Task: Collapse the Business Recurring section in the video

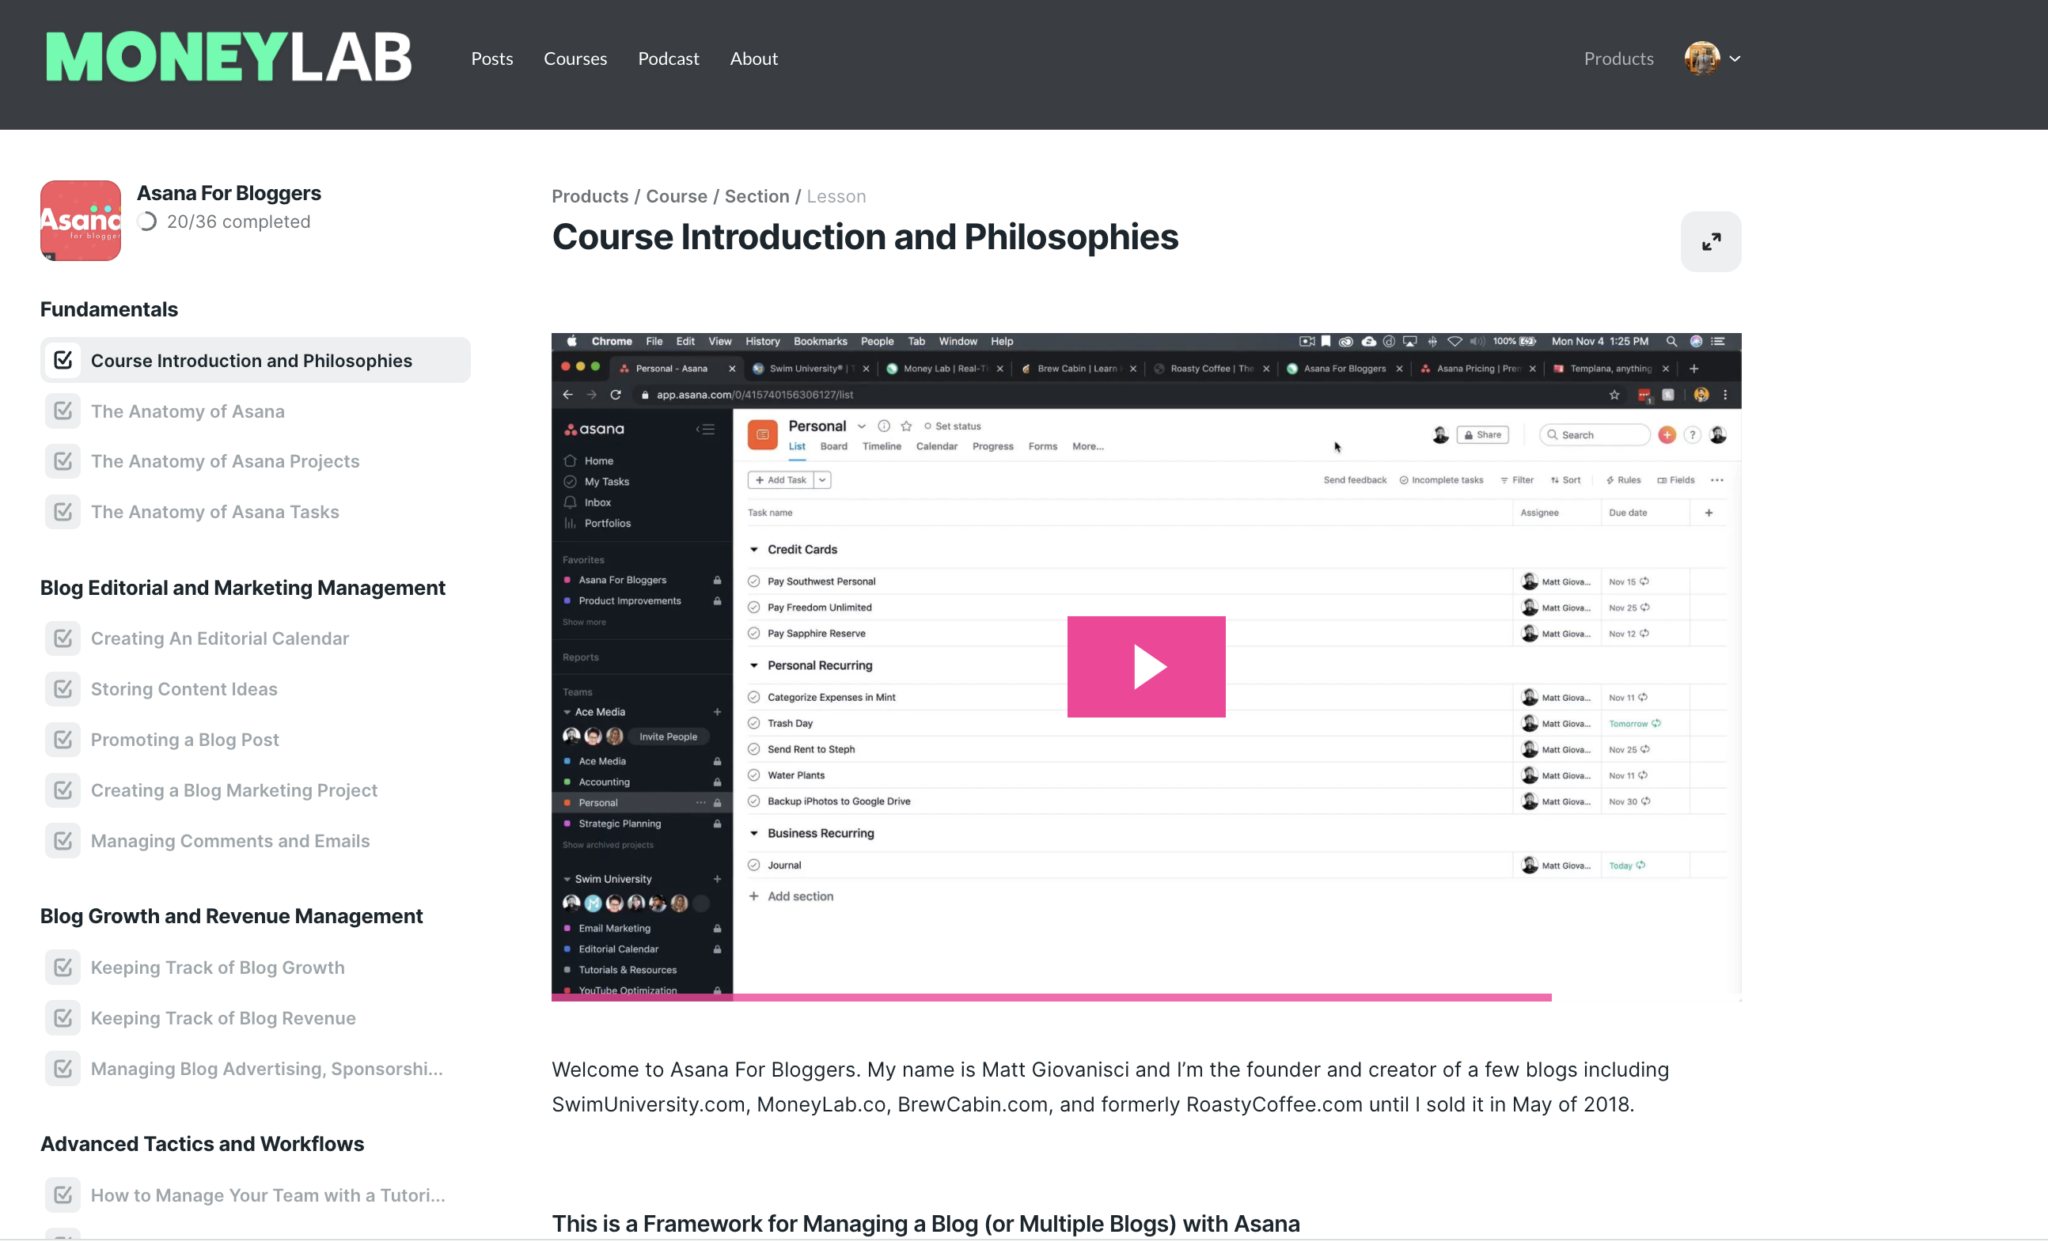Action: coord(754,834)
